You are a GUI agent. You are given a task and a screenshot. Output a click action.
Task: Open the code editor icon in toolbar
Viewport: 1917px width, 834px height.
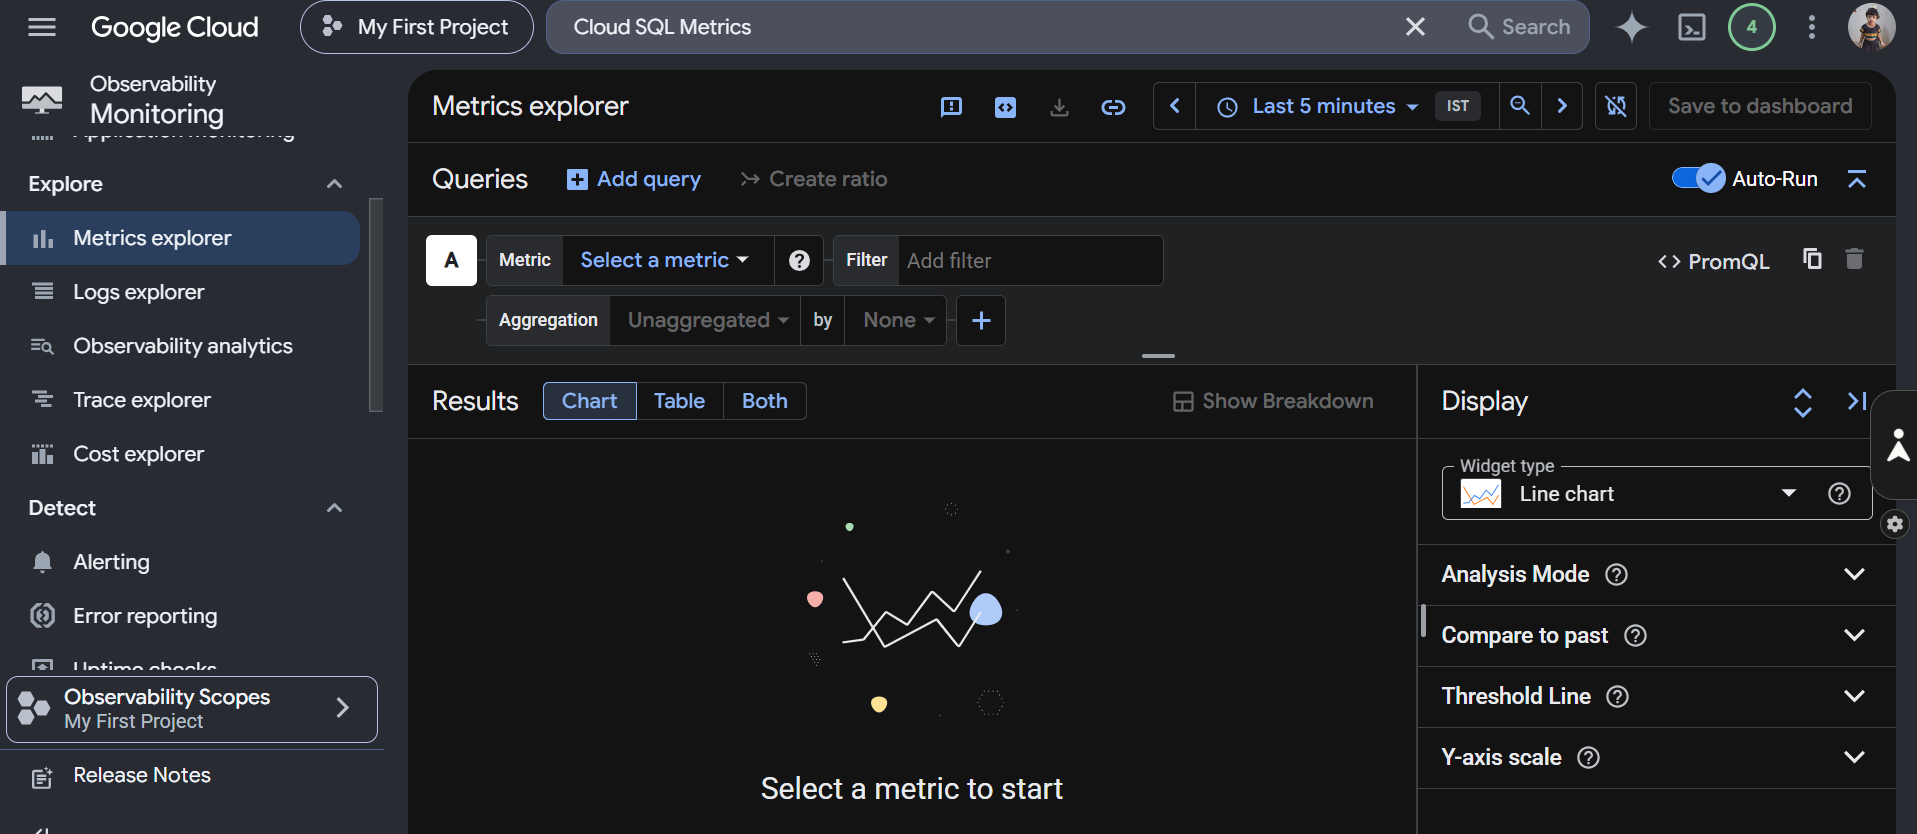(1005, 107)
